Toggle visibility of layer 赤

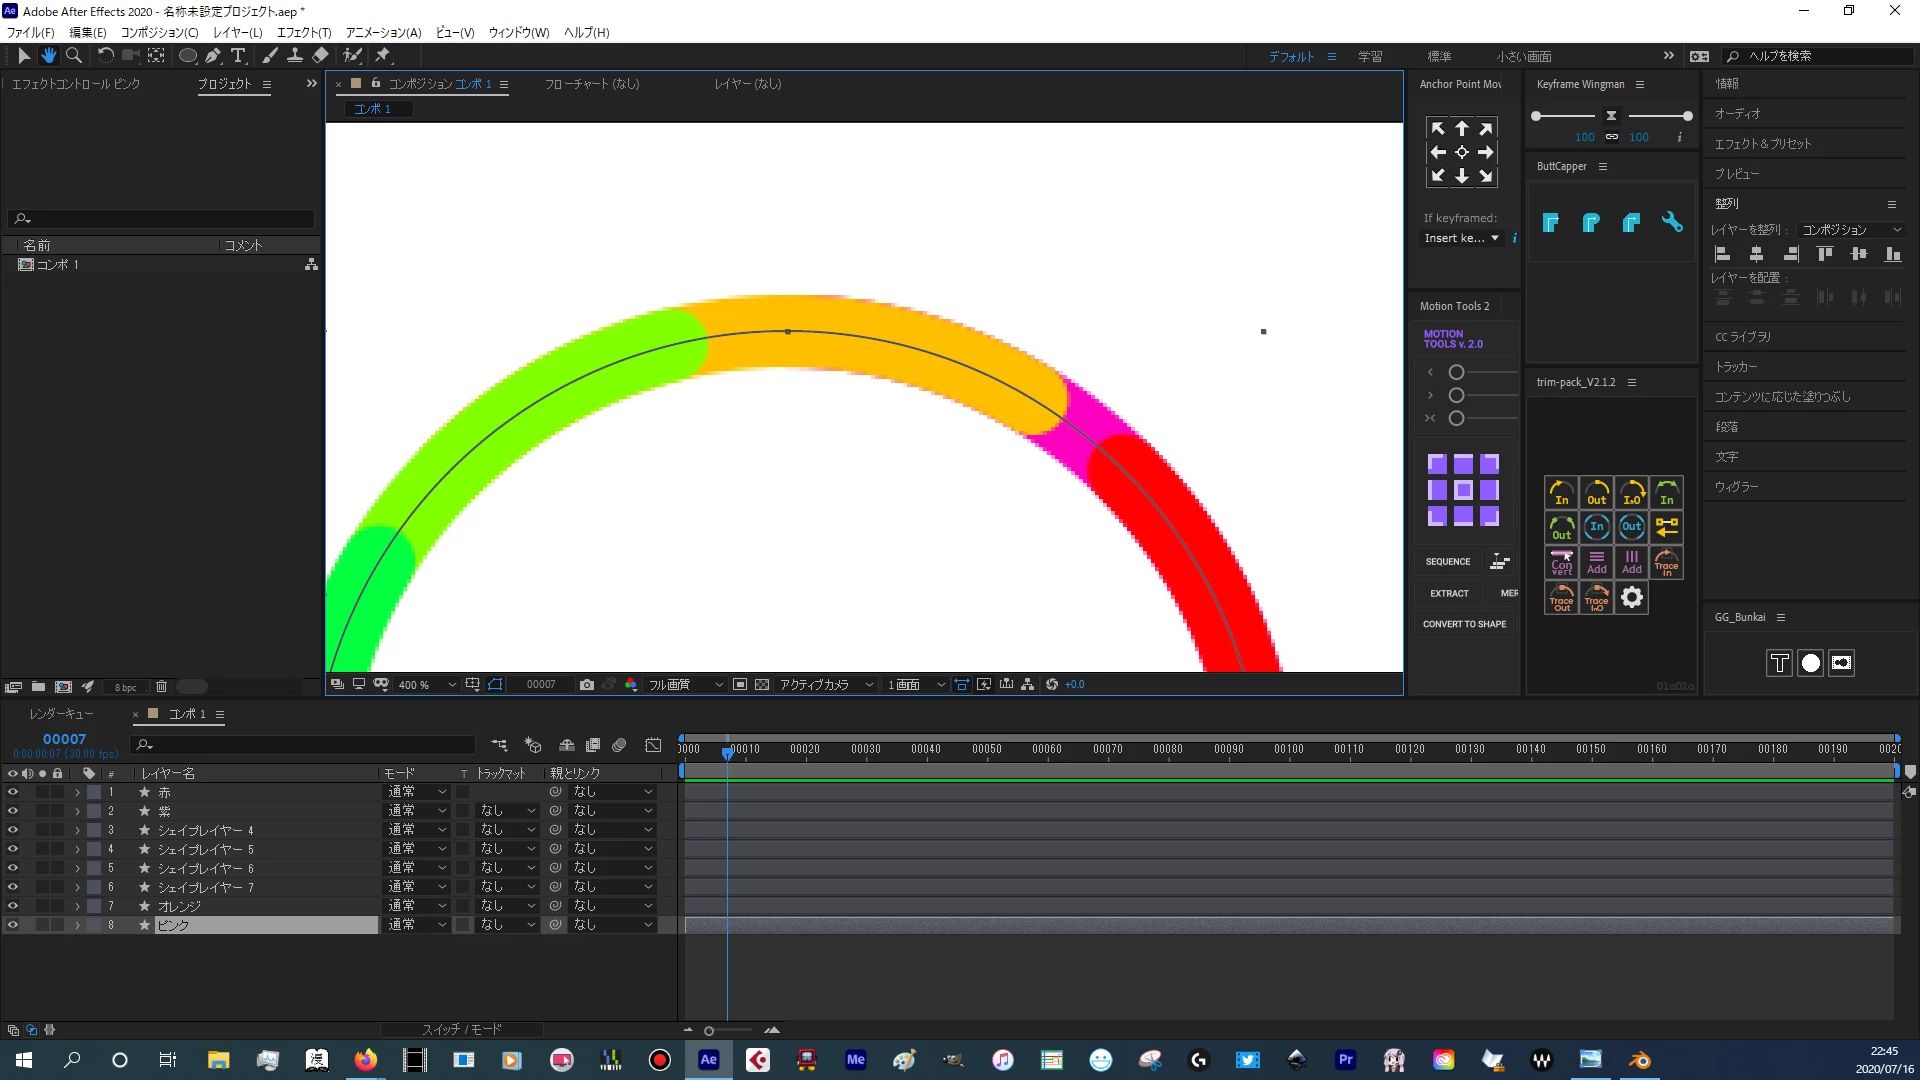[x=13, y=792]
